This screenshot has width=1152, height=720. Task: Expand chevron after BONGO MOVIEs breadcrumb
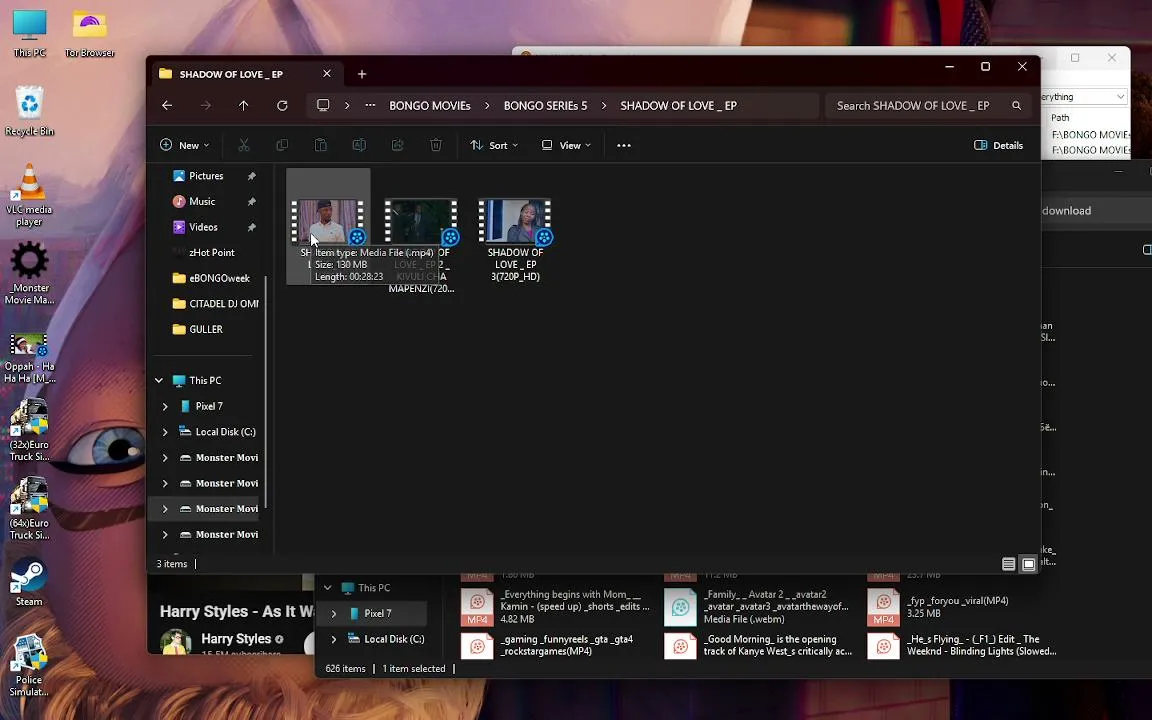(487, 106)
